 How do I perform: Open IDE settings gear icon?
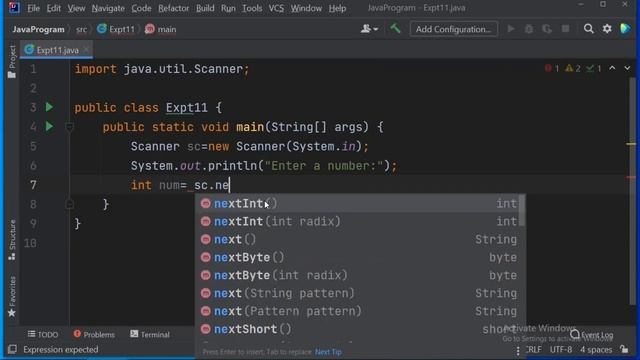(607, 29)
